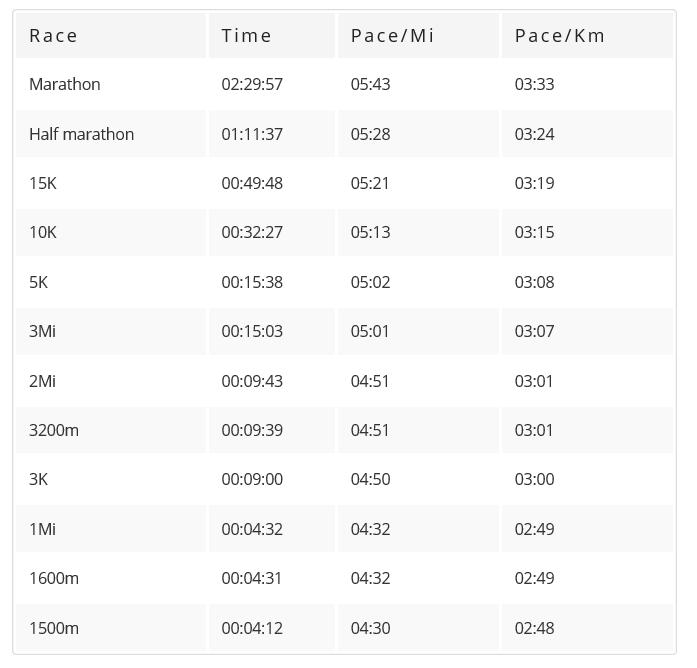Click the 10K pace per km 03:15
The image size is (697, 668).
click(x=534, y=232)
